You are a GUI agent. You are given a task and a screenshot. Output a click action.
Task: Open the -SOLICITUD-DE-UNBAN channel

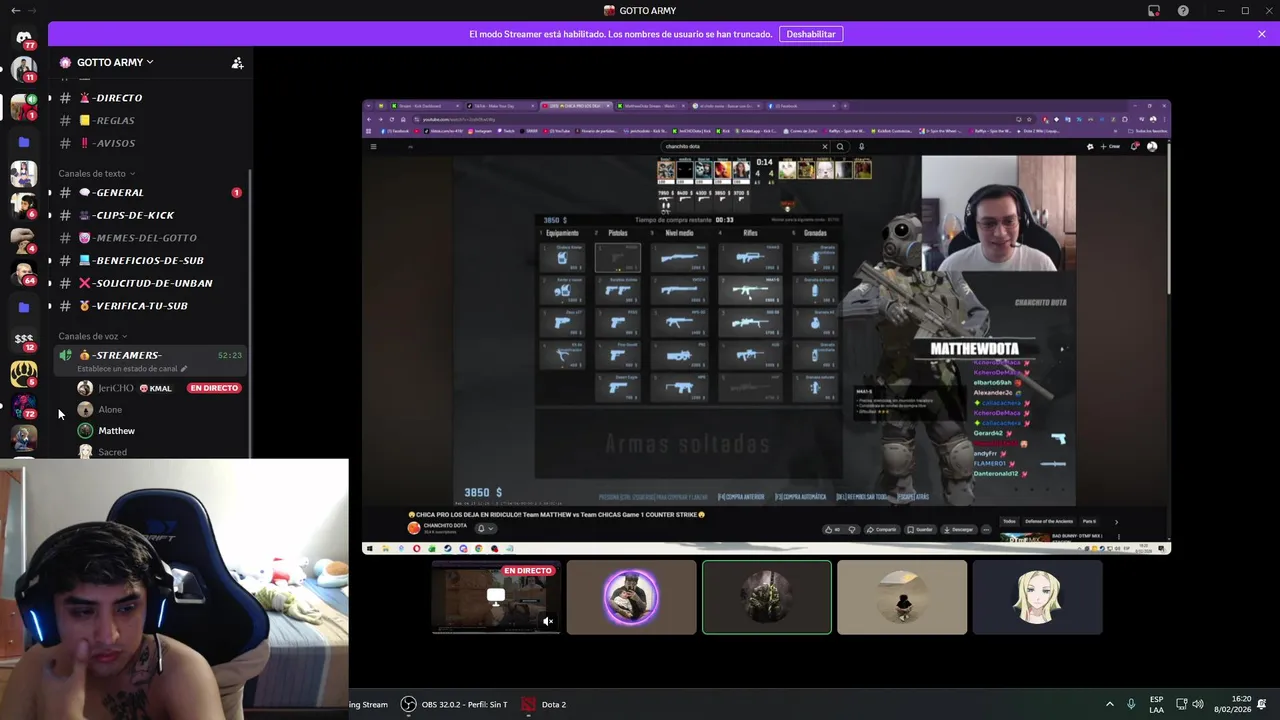pyautogui.click(x=150, y=283)
